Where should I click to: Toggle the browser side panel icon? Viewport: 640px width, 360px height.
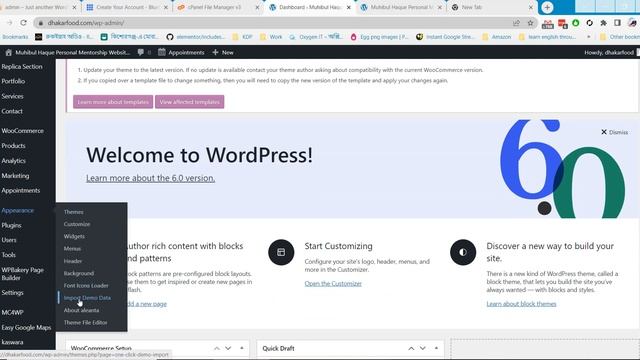point(617,23)
